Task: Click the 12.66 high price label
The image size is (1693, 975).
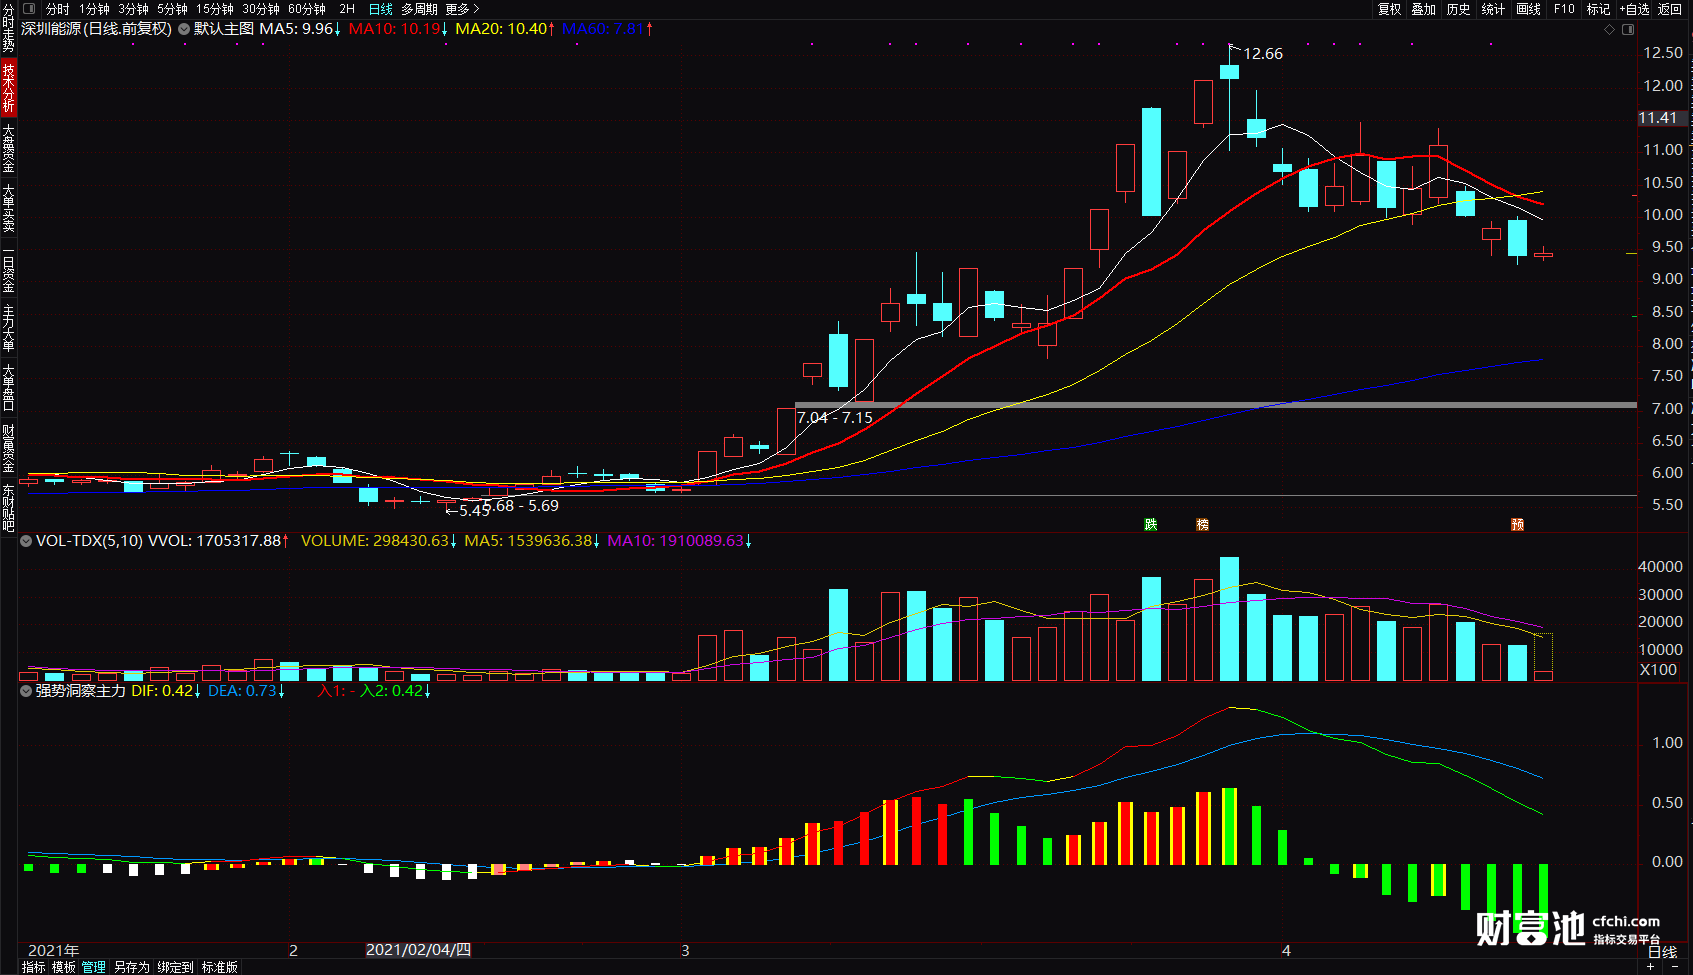Action: pyautogui.click(x=1263, y=54)
